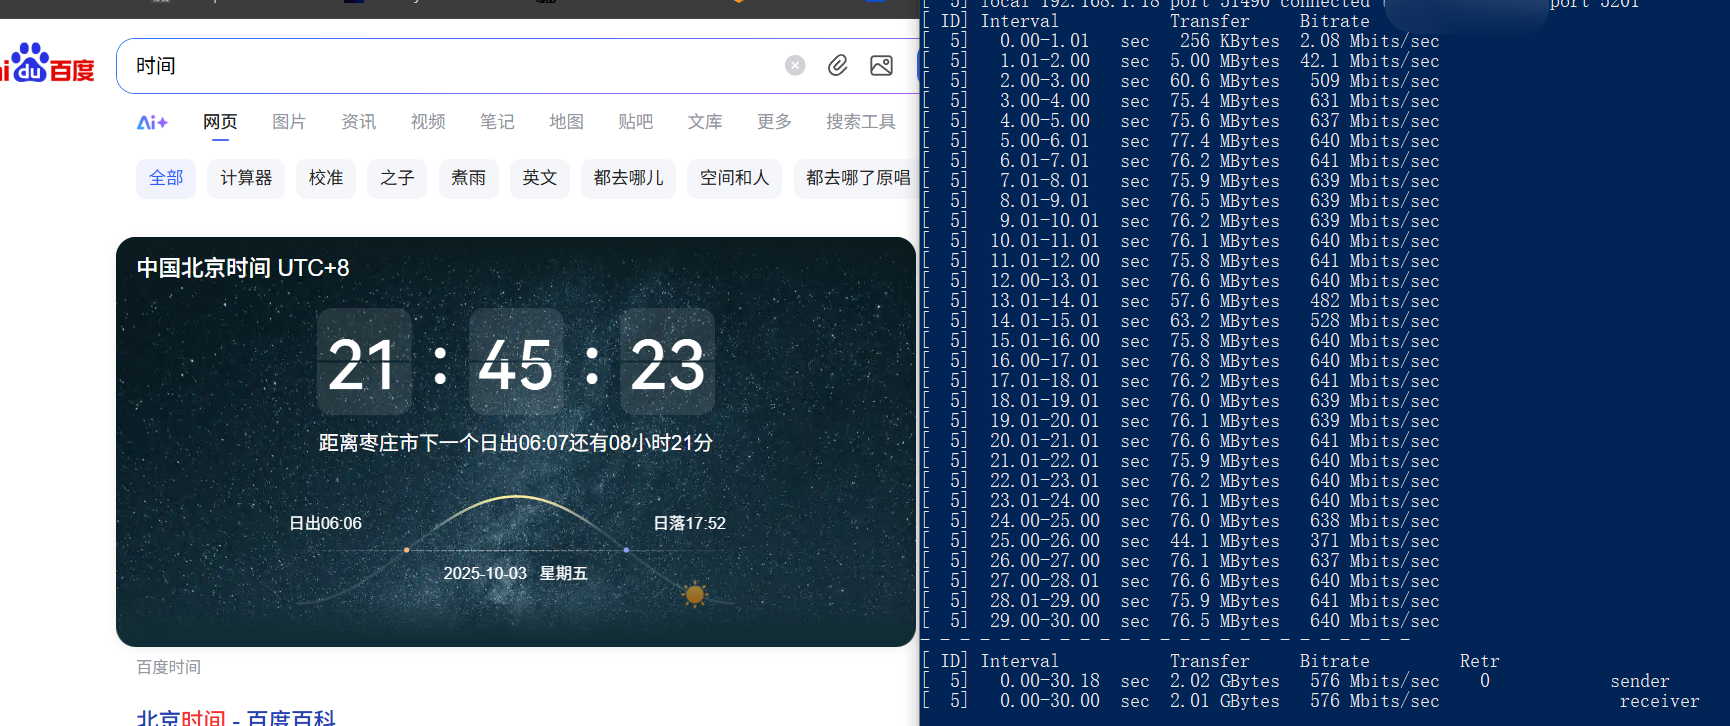Click the 中国北京时间 UTC+8 heading
This screenshot has width=1730, height=726.
[x=243, y=268]
